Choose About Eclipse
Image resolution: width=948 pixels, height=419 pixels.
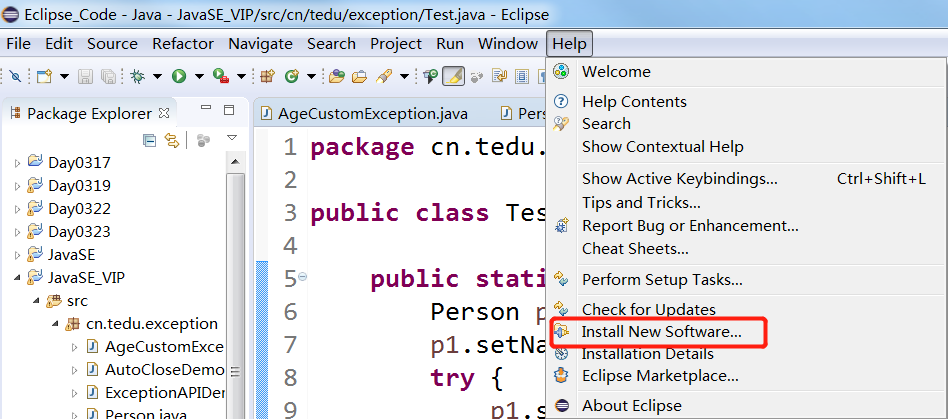pyautogui.click(x=747, y=406)
